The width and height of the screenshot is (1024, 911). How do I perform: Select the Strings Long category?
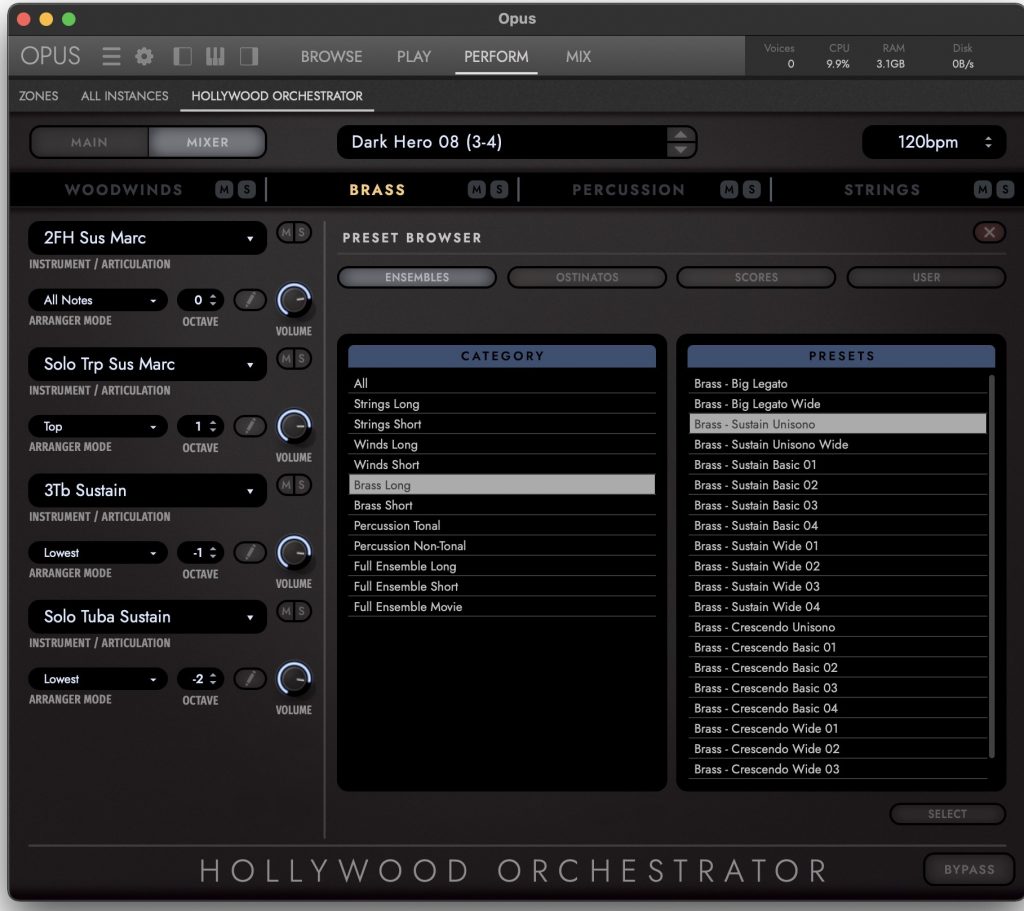pyautogui.click(x=502, y=404)
